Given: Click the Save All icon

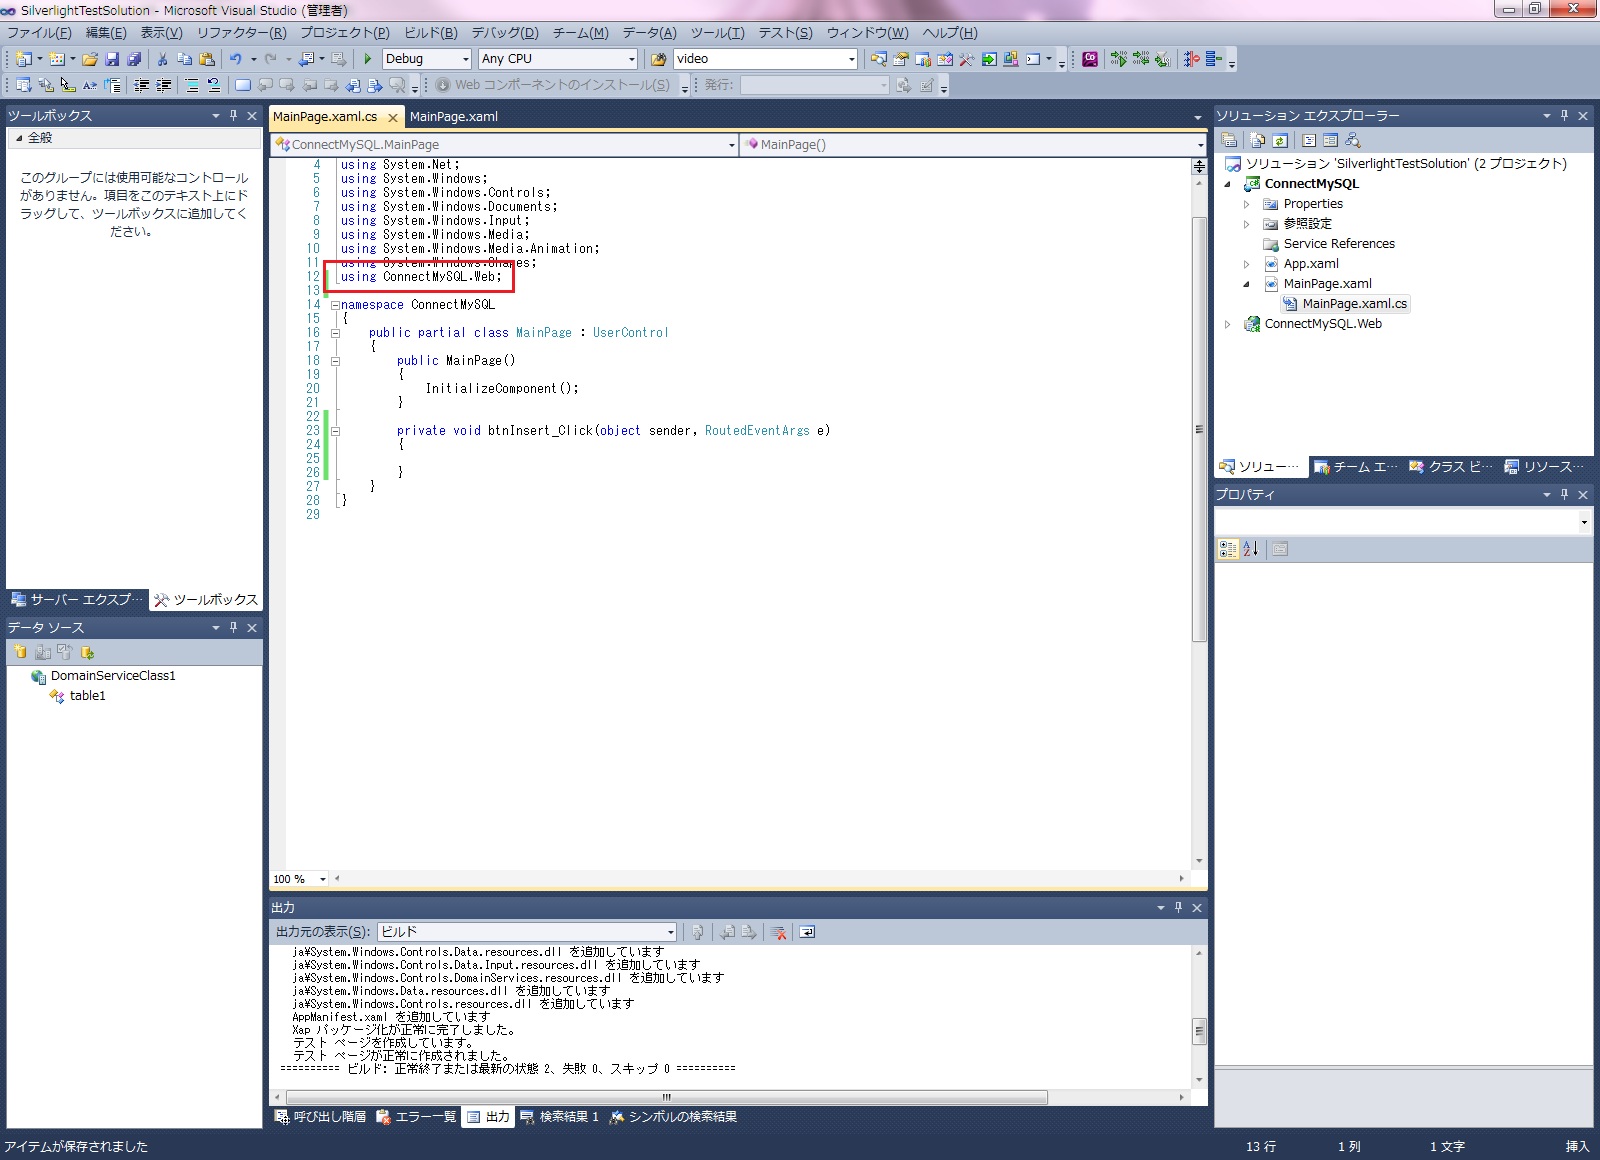Looking at the screenshot, I should [x=134, y=59].
